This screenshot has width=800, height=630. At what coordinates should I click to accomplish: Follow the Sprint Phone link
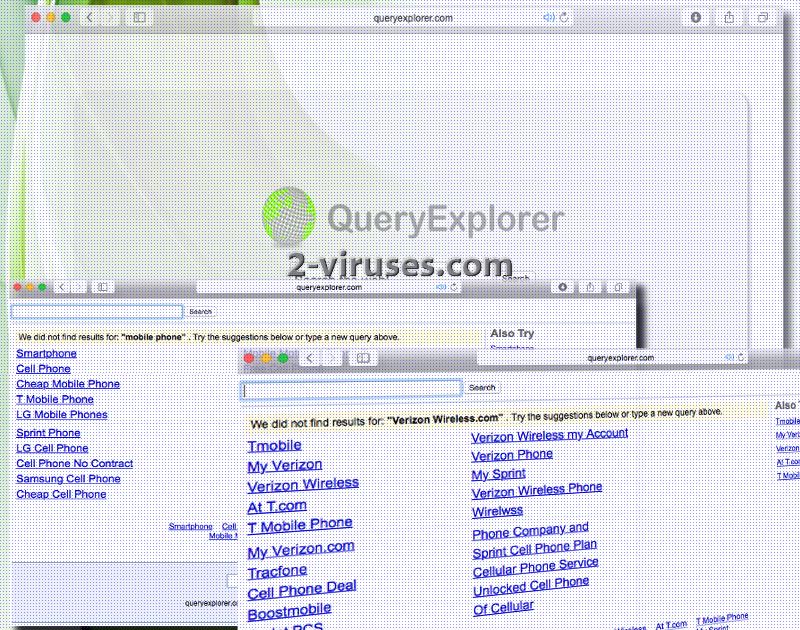48,433
